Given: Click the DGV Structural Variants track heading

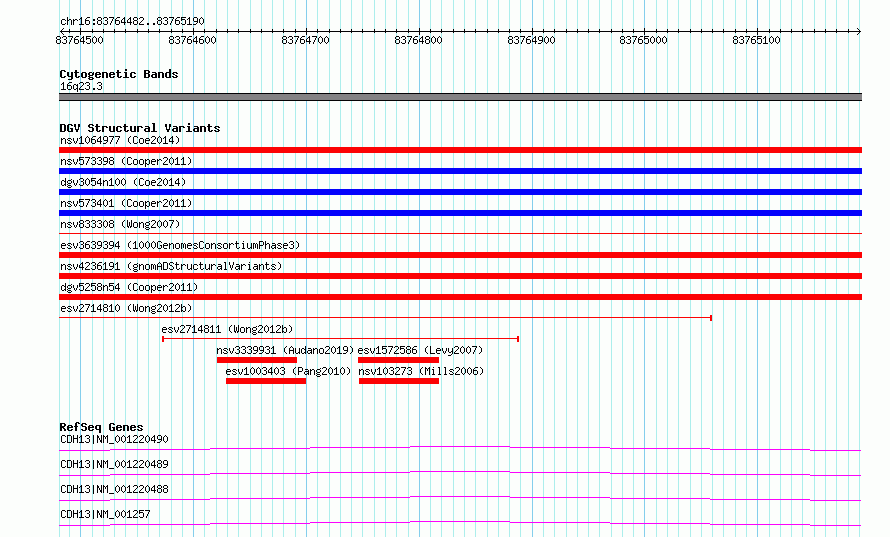Looking at the screenshot, I should (x=140, y=128).
